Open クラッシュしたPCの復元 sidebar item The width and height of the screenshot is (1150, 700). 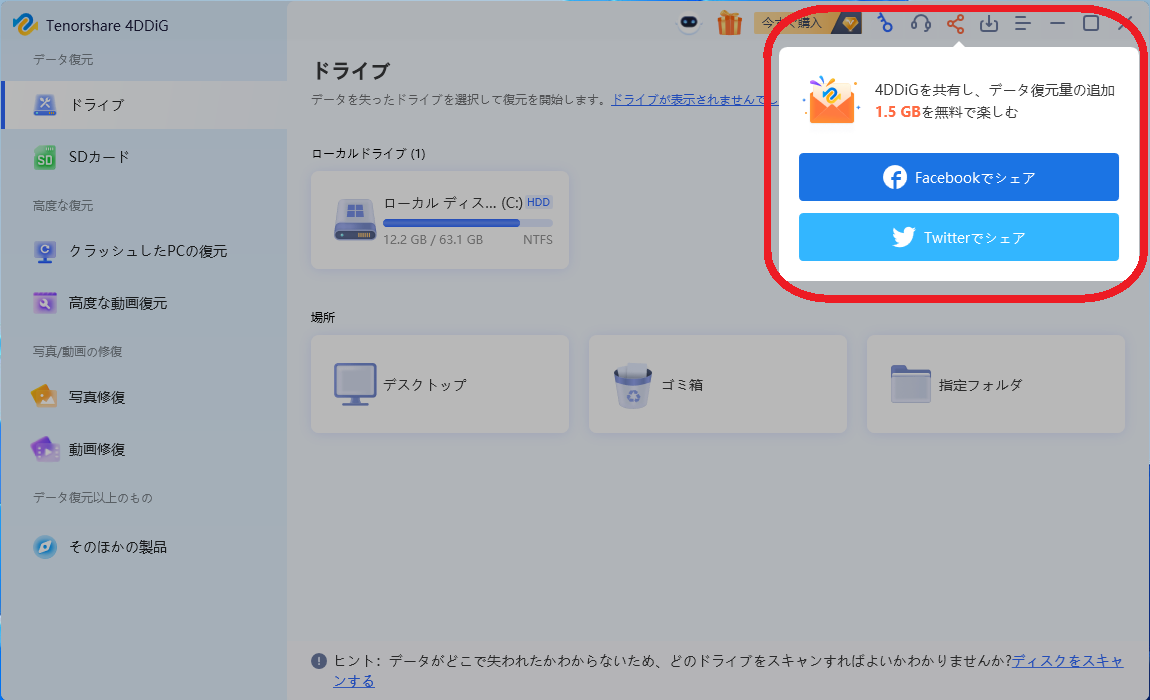point(144,251)
